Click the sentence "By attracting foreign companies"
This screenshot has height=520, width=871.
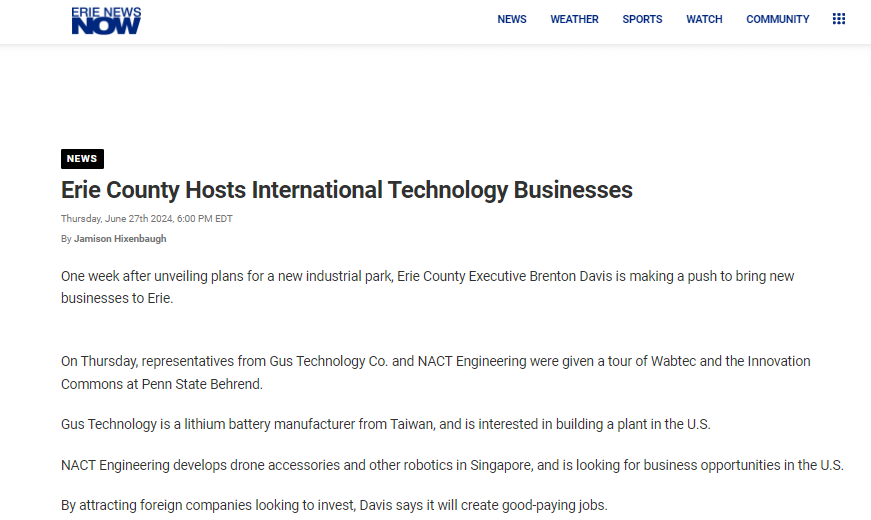point(334,506)
